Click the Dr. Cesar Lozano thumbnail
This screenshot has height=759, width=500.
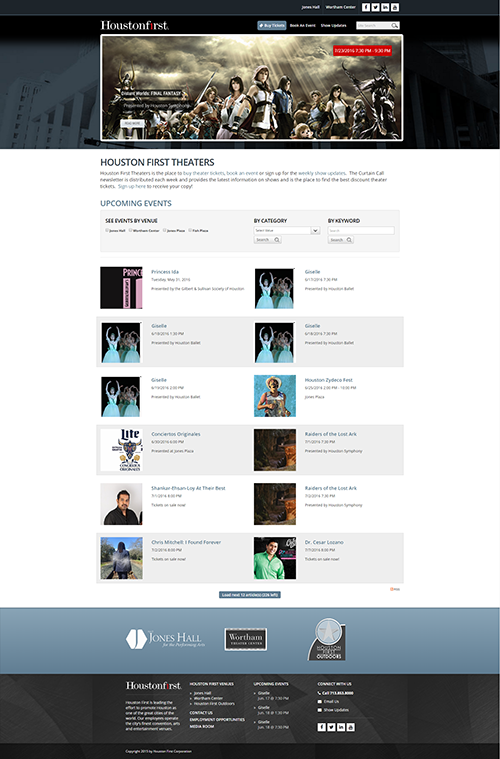(275, 558)
